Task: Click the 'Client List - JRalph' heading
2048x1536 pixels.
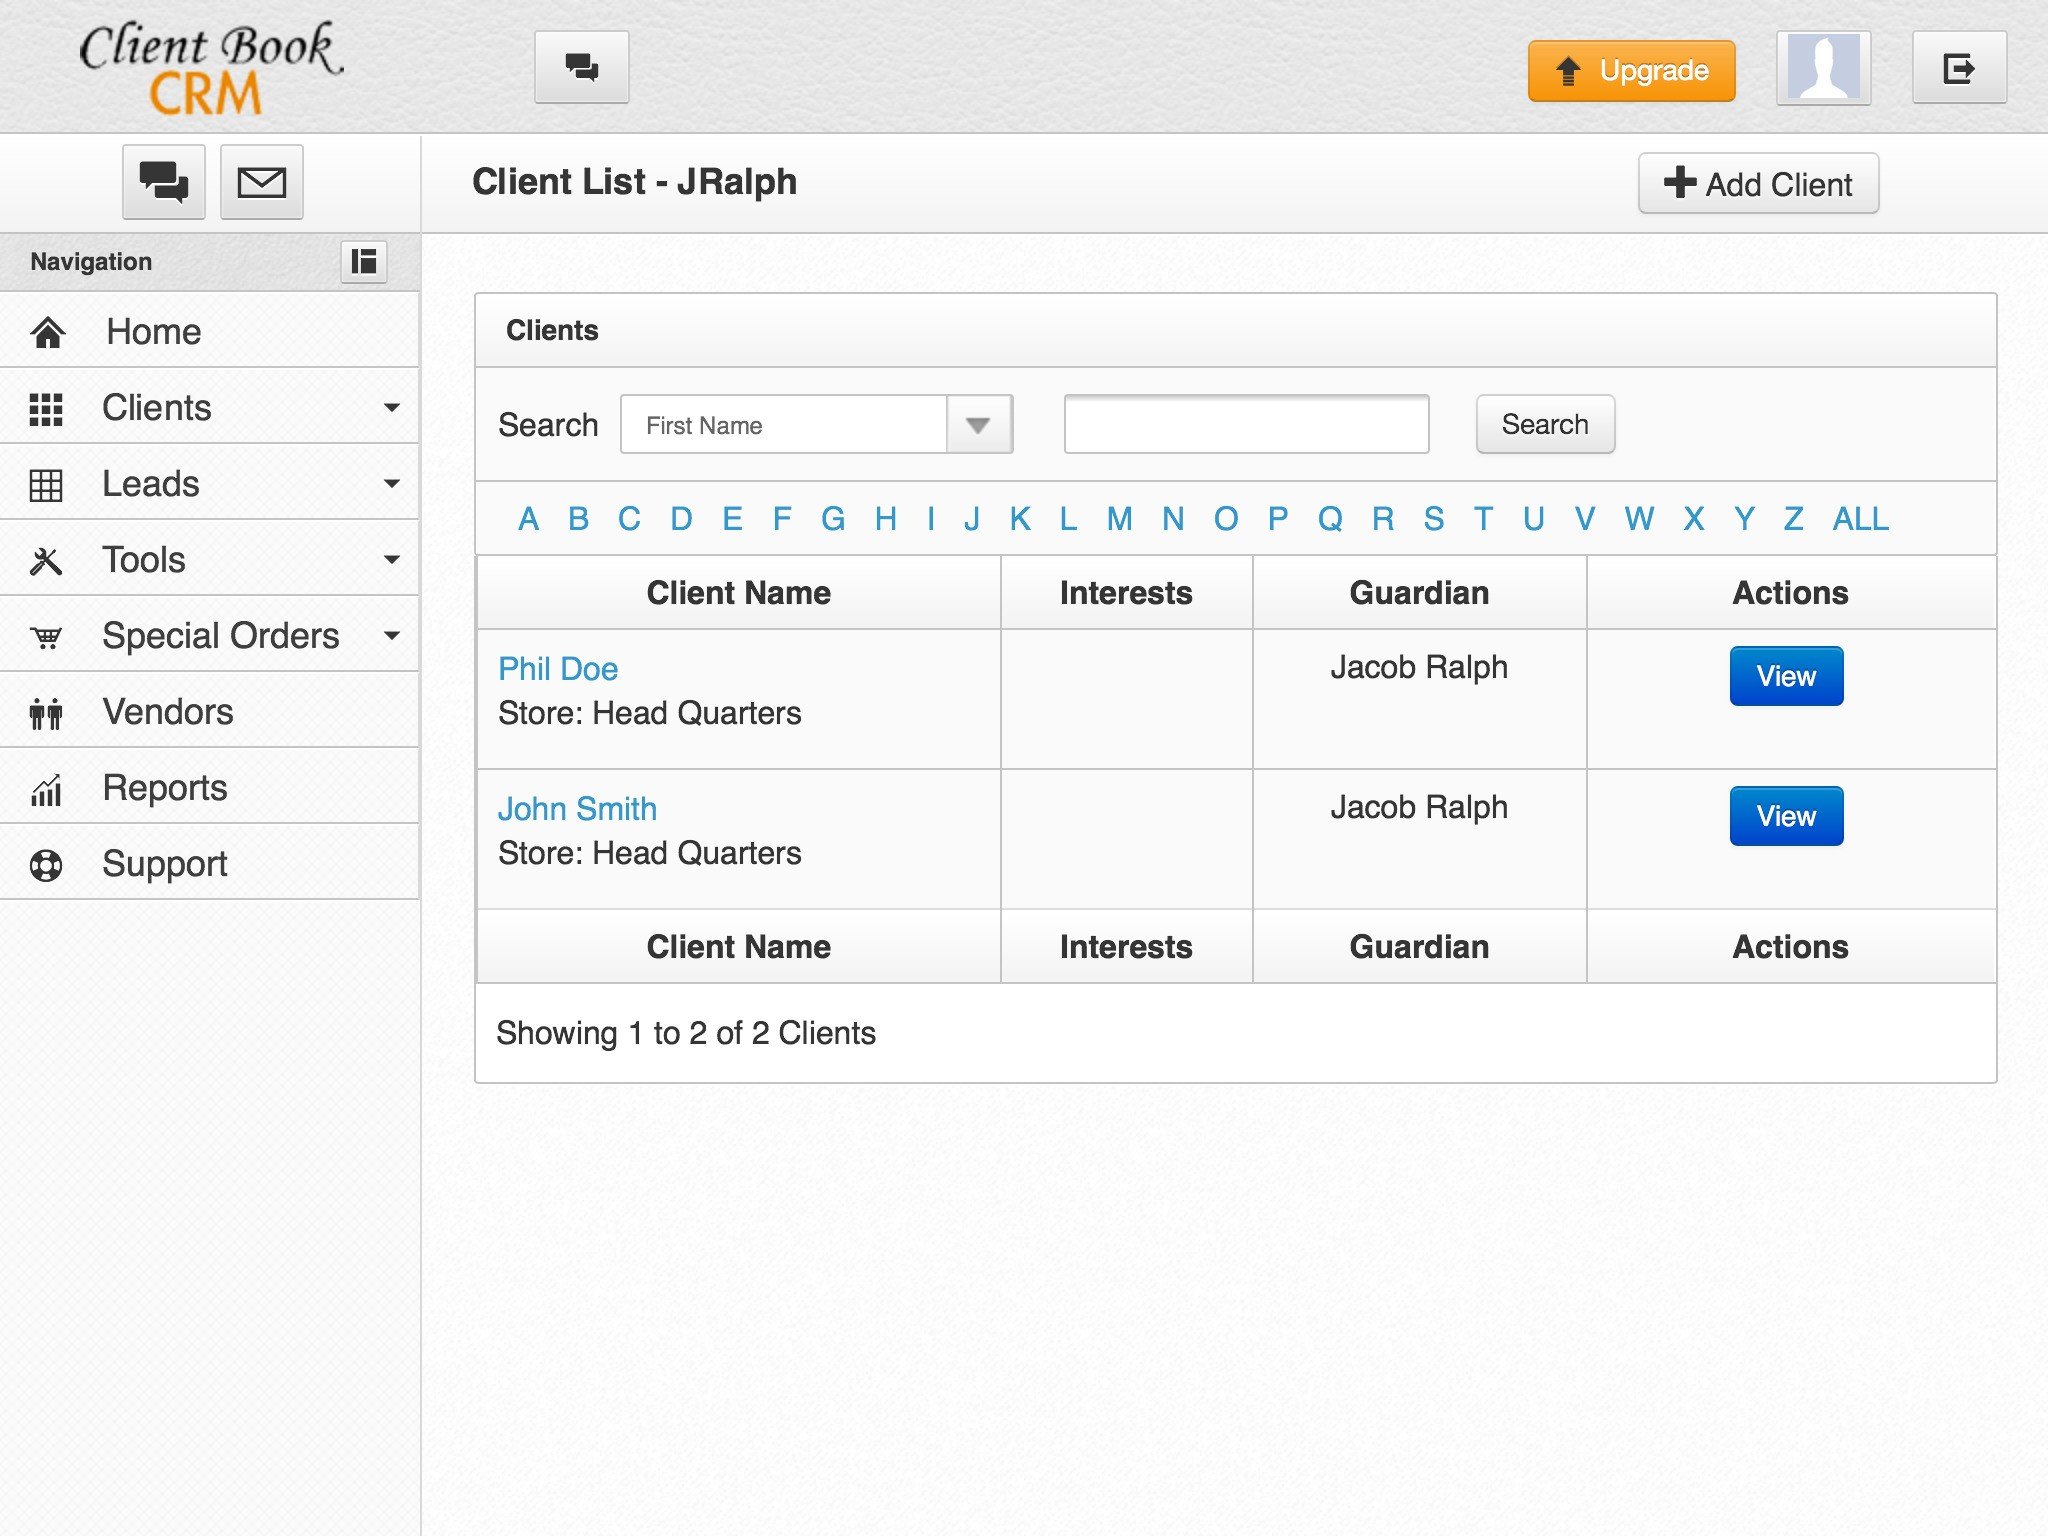Action: [635, 182]
